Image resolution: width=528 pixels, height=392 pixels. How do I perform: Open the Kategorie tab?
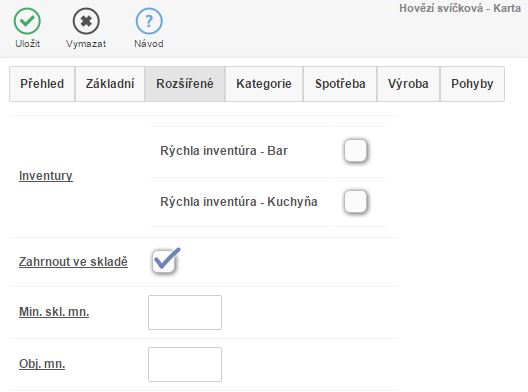pos(264,84)
